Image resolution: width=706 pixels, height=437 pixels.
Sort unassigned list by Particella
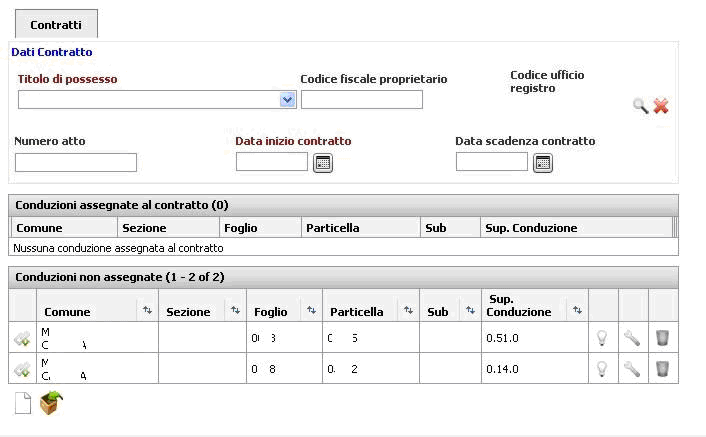(408, 310)
